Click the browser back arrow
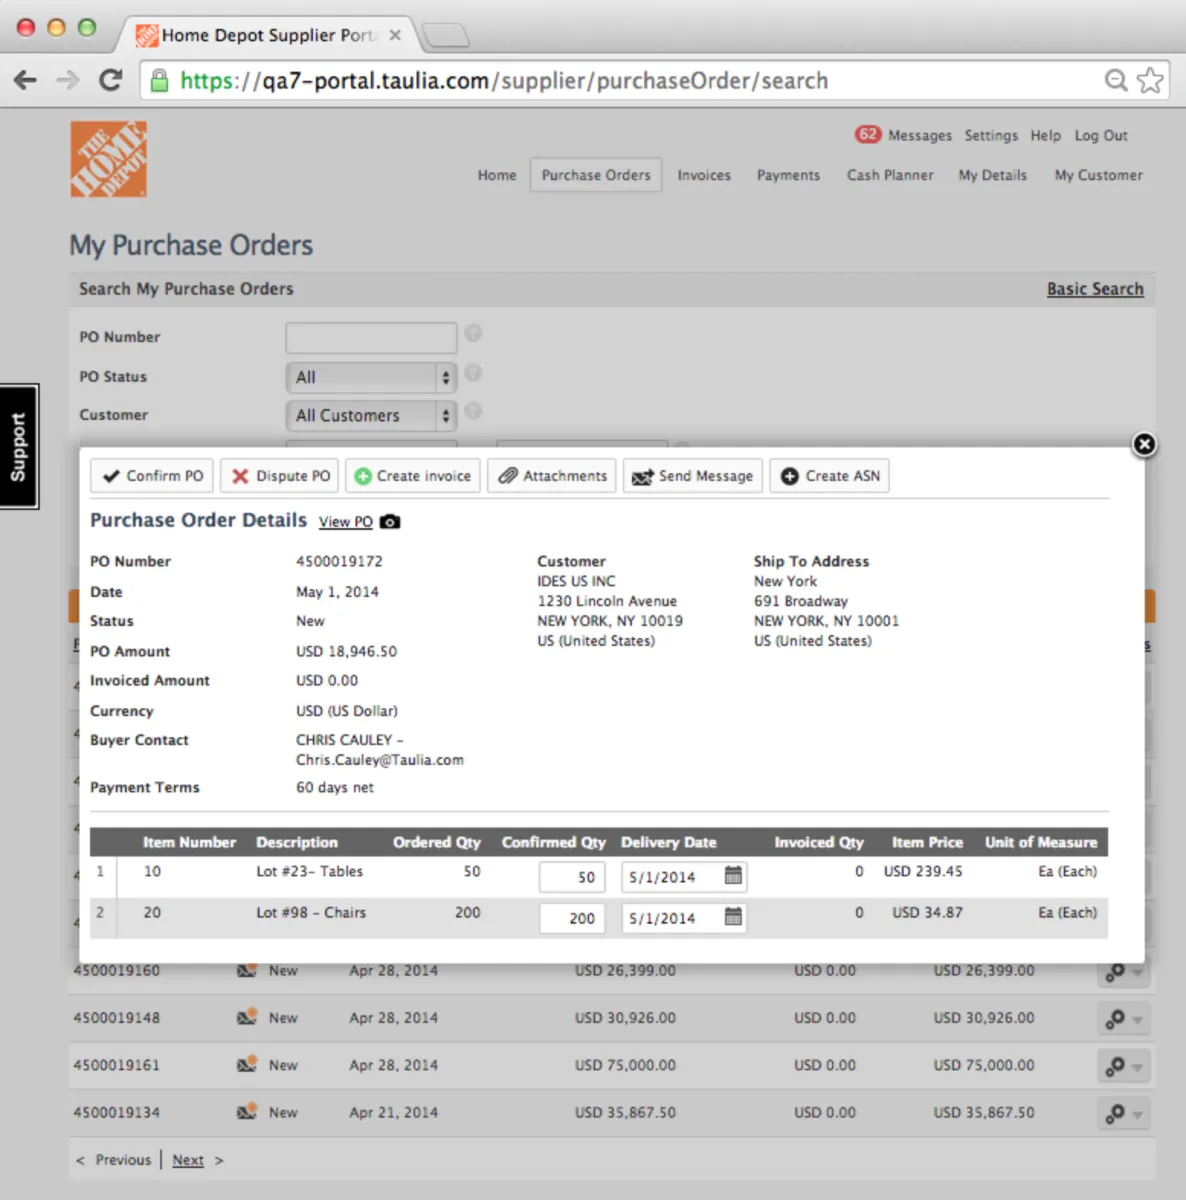The image size is (1186, 1200). click(x=25, y=80)
